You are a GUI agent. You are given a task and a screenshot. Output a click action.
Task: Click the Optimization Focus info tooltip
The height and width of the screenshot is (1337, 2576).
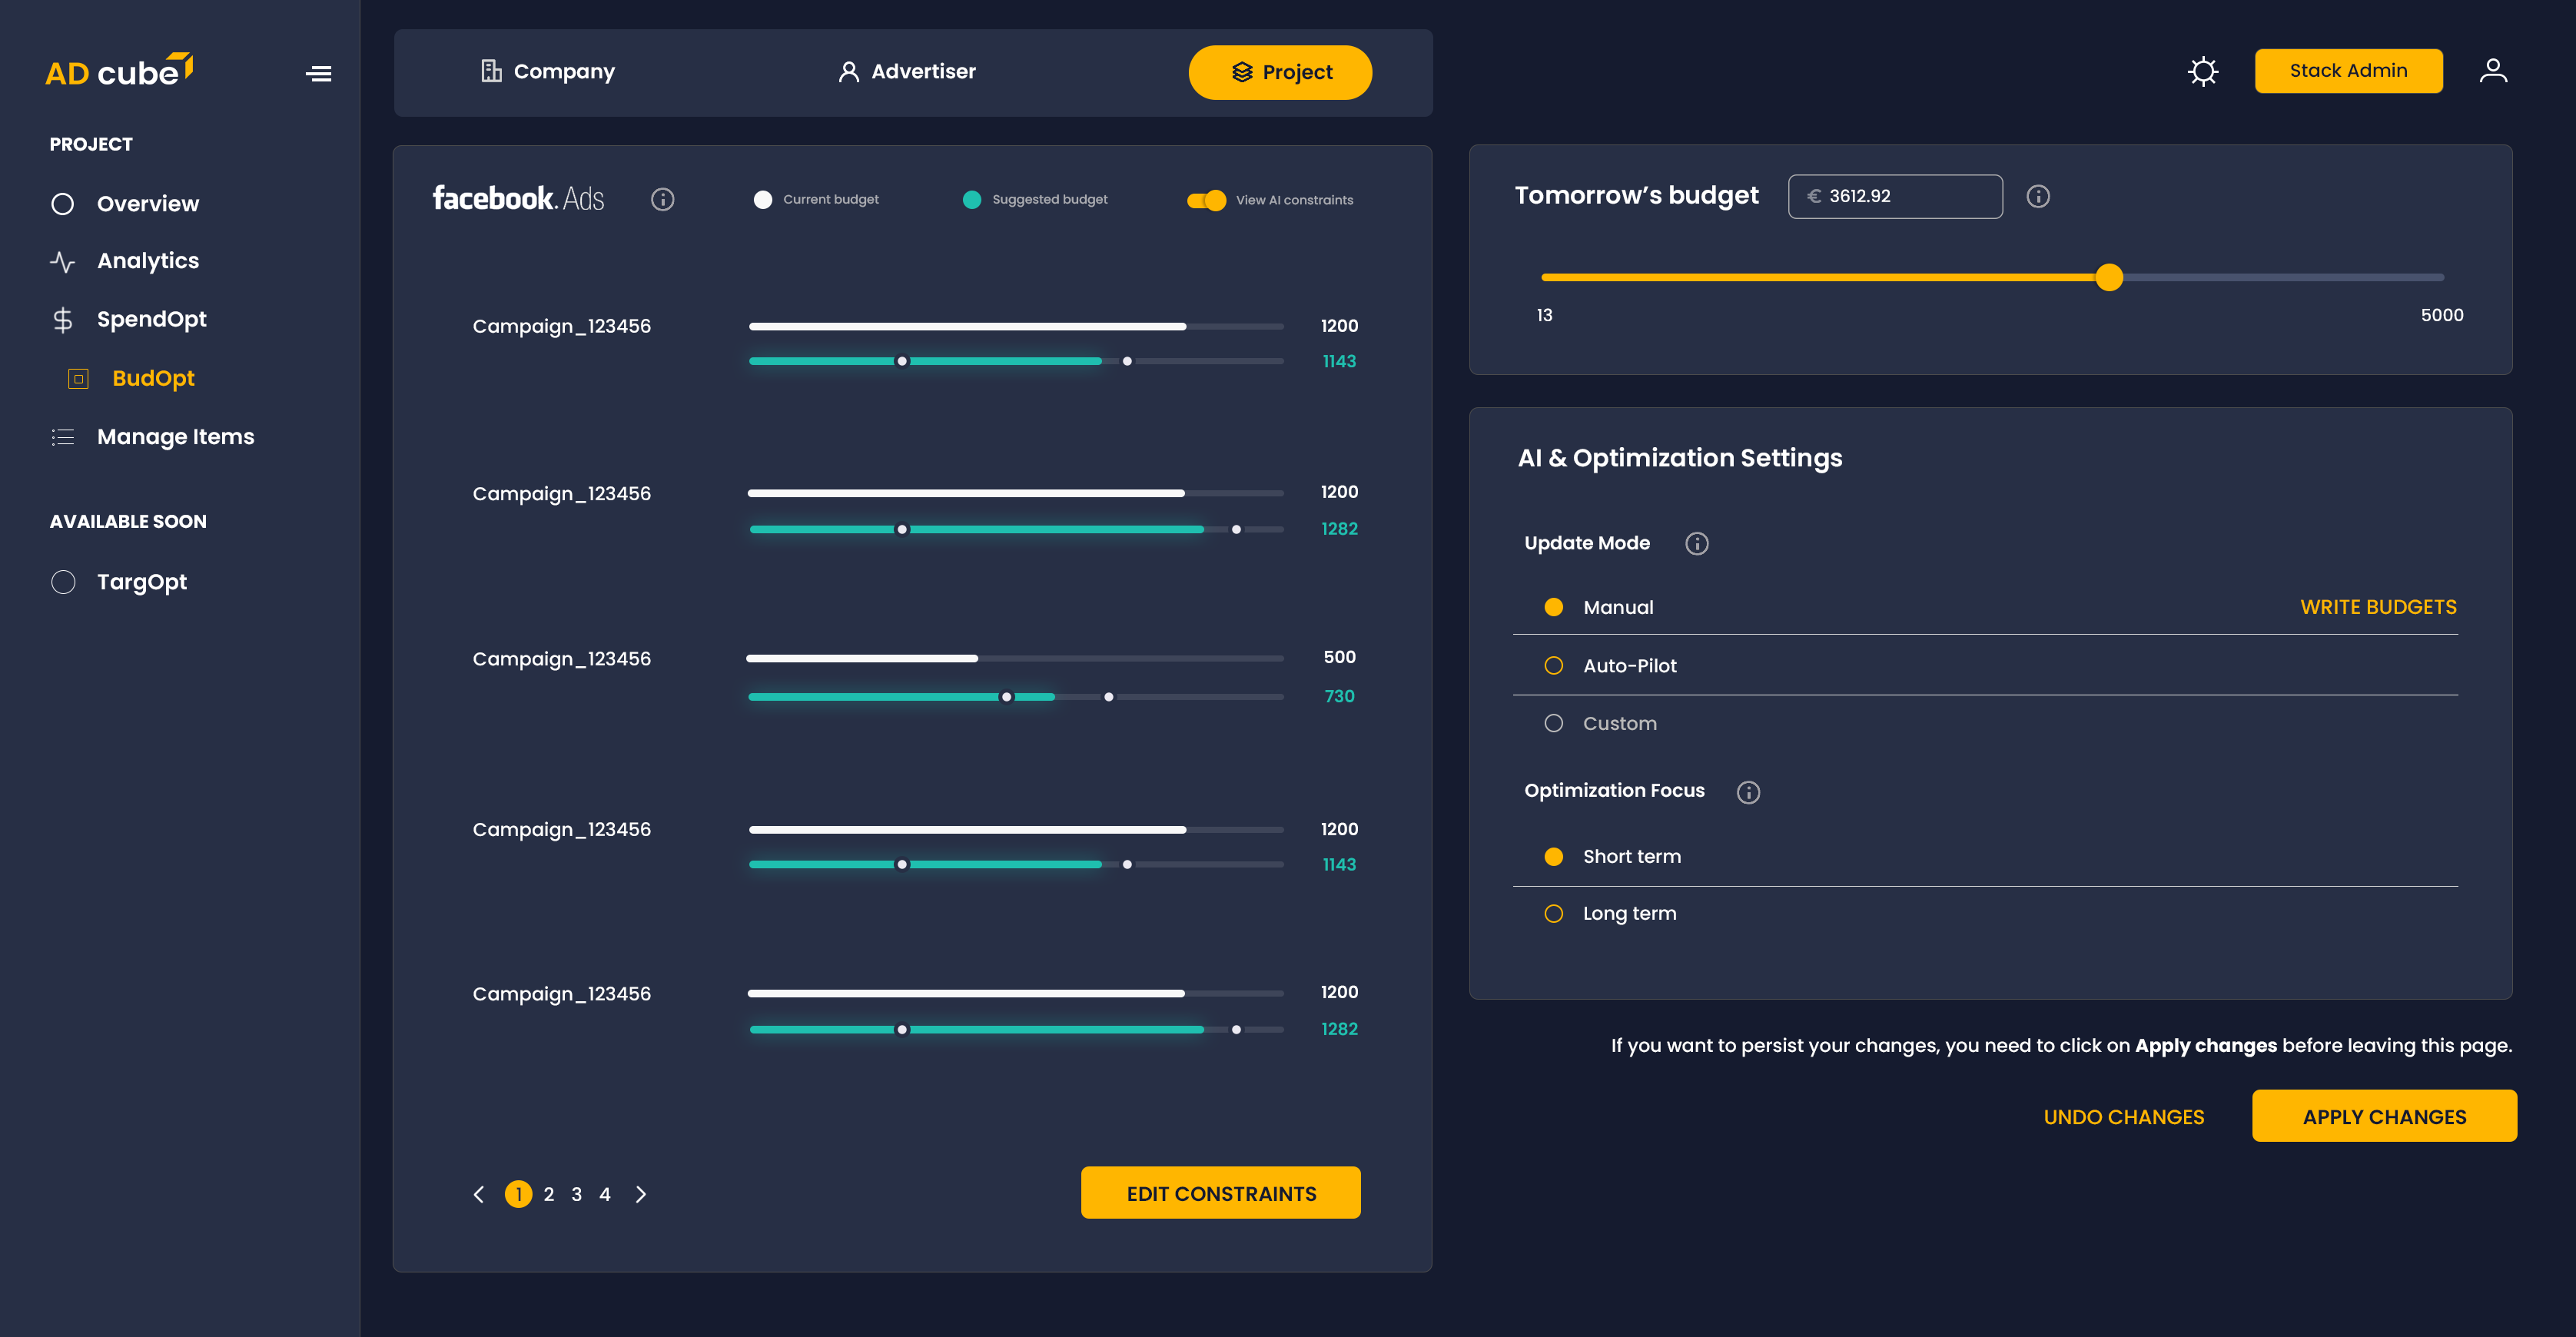1748,792
